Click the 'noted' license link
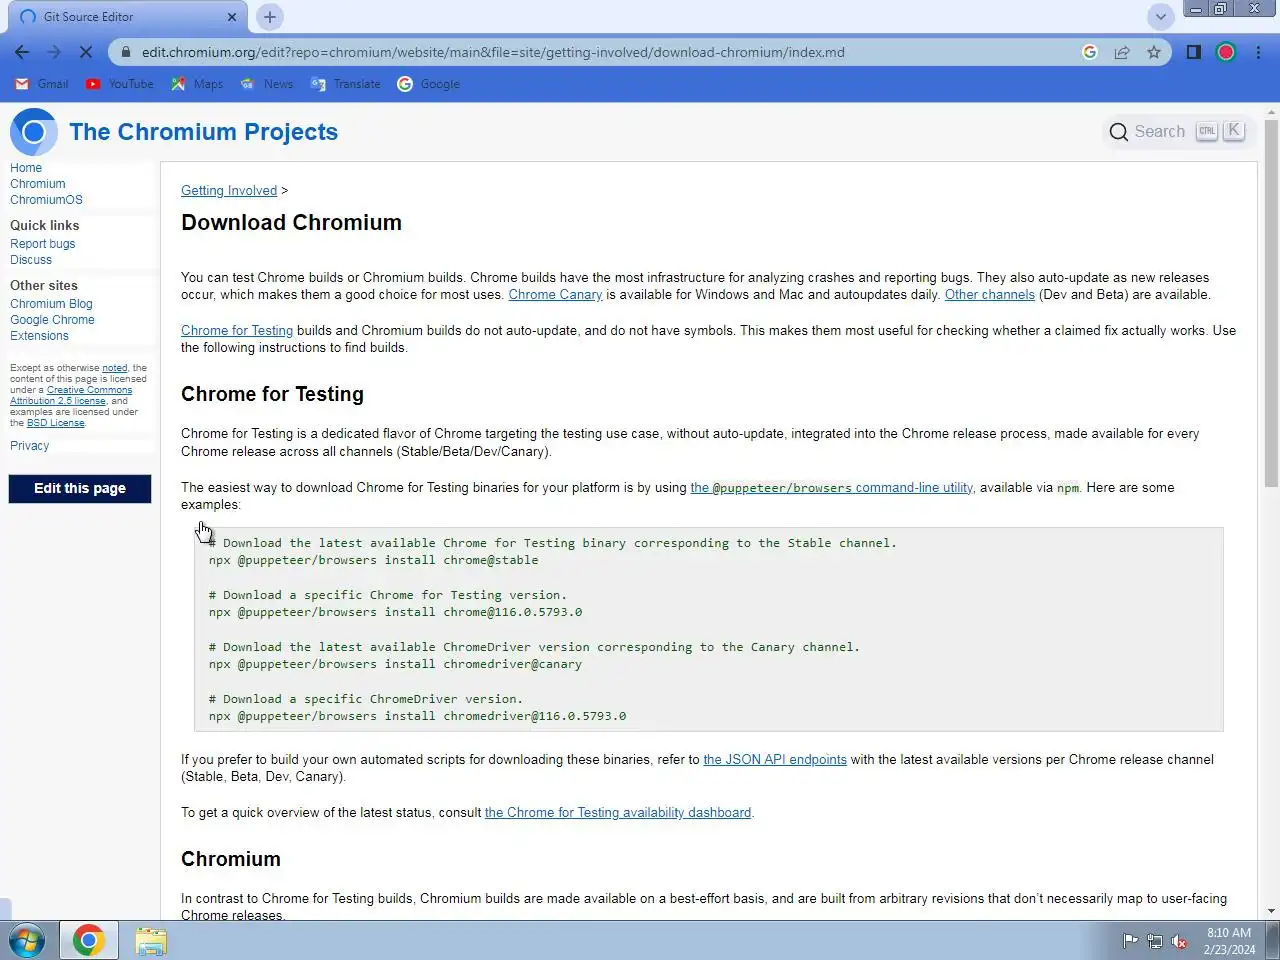 115,368
